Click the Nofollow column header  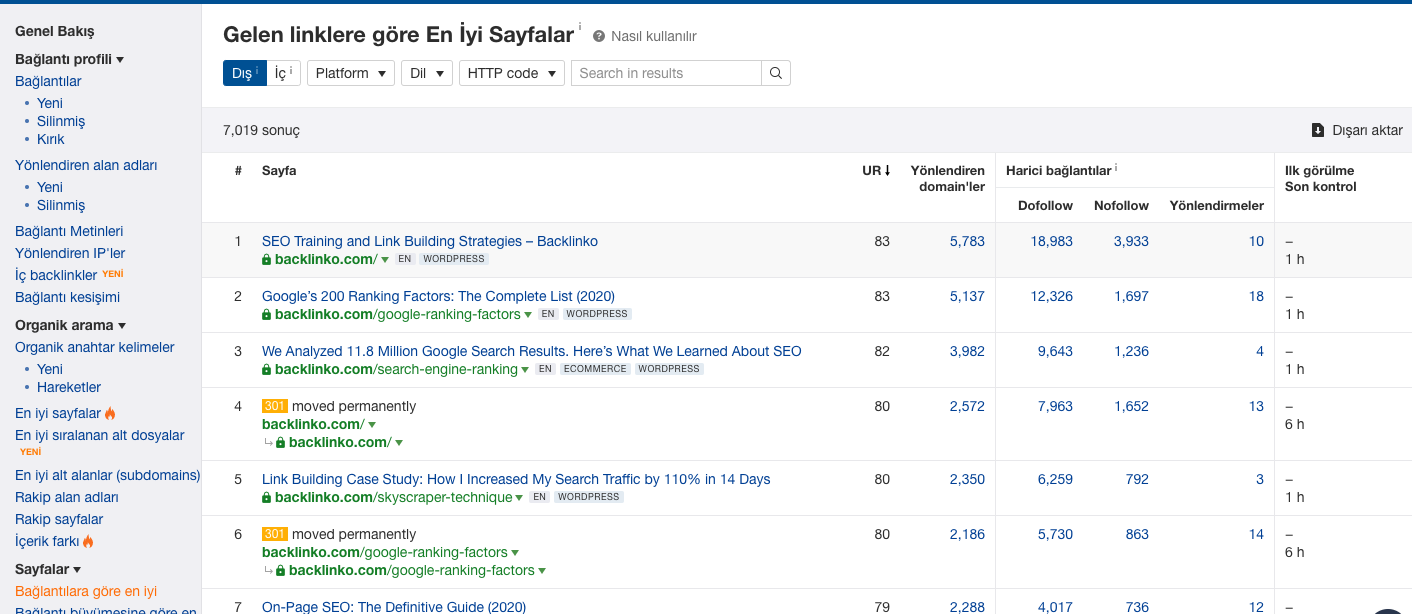pos(1121,205)
